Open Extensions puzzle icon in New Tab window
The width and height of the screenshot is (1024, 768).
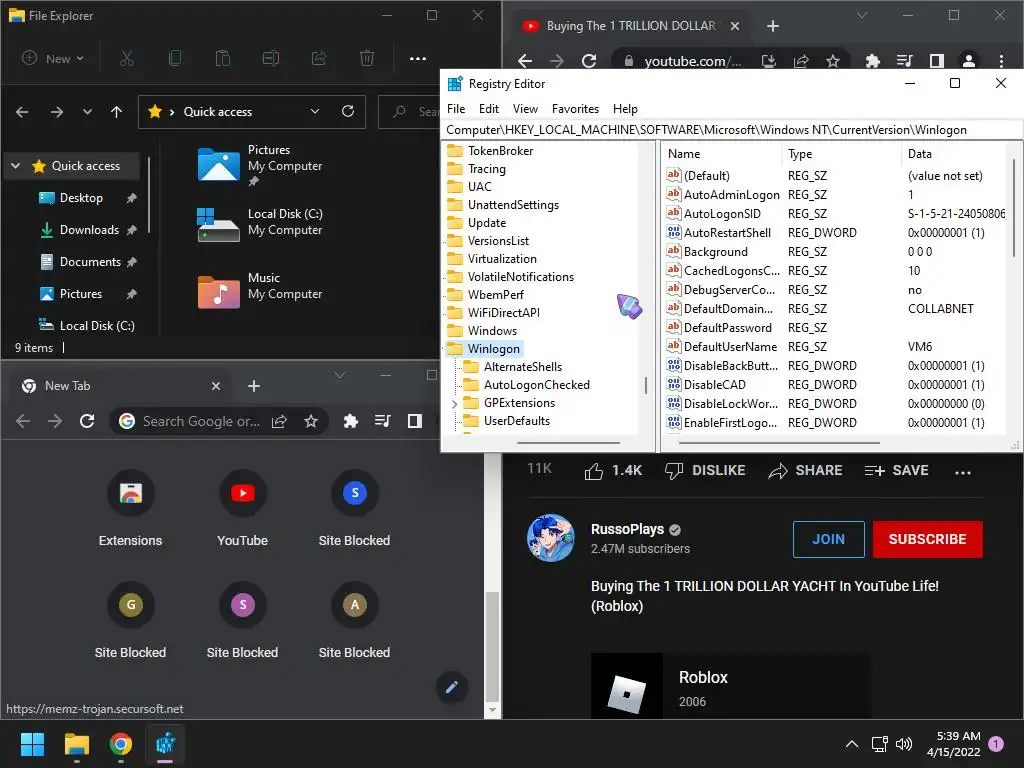(351, 421)
